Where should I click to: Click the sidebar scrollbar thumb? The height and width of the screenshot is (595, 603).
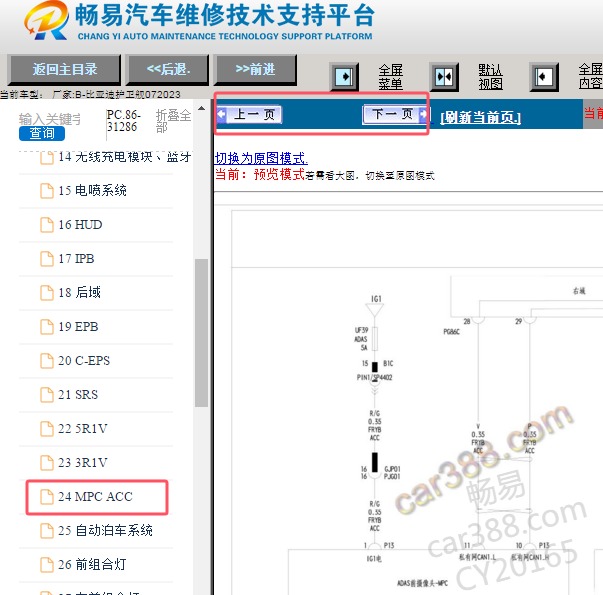pos(202,333)
